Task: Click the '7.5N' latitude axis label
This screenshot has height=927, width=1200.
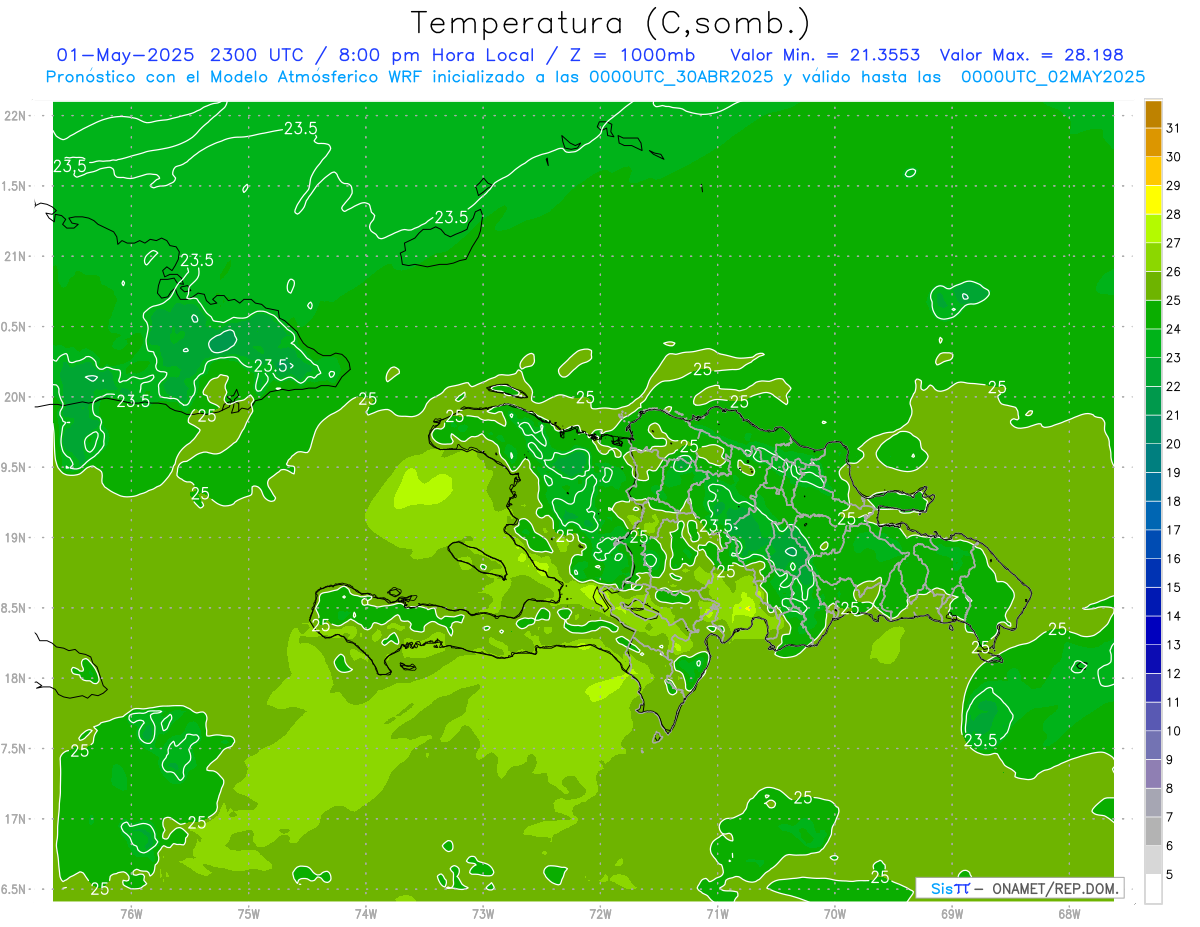Action: pos(14,749)
